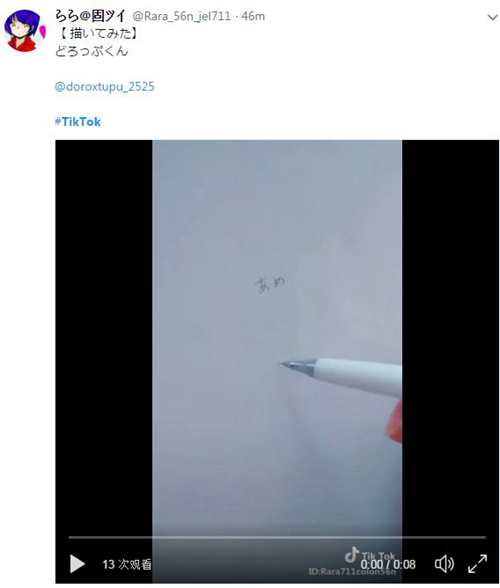
Task: Click the handwritten text in the video
Action: 270,284
